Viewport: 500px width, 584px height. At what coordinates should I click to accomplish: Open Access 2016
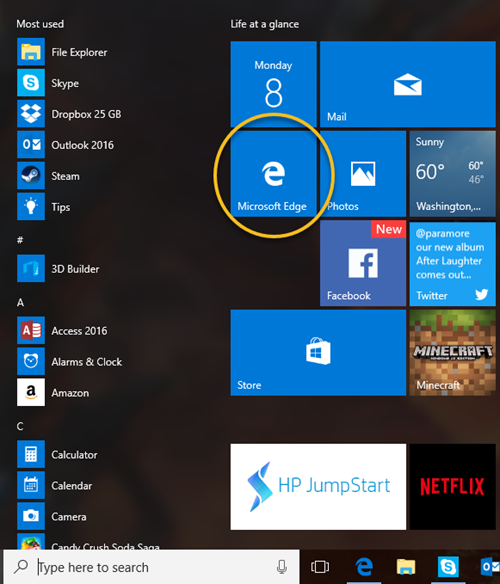(x=62, y=330)
